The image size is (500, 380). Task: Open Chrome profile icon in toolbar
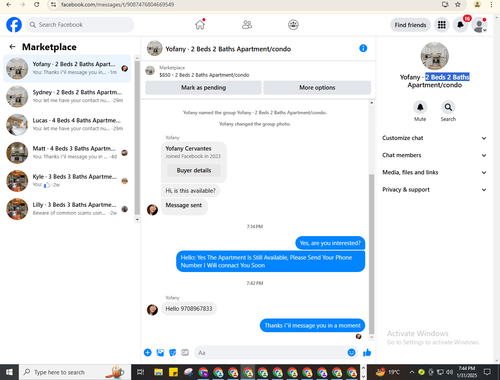coord(477,5)
